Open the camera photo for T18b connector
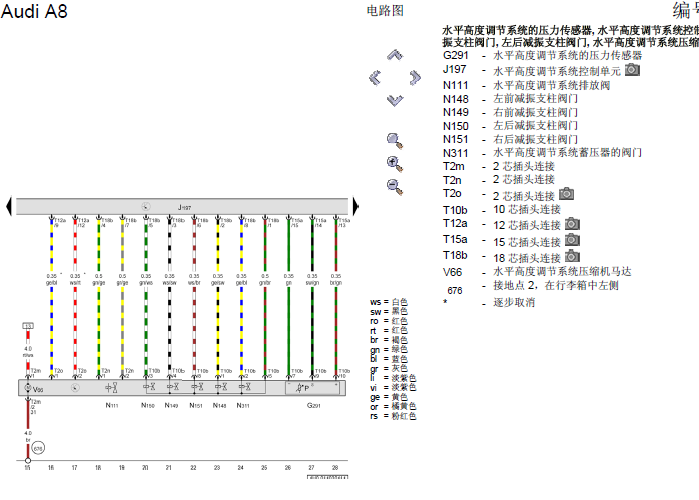The height and width of the screenshot is (500, 699). [572, 256]
